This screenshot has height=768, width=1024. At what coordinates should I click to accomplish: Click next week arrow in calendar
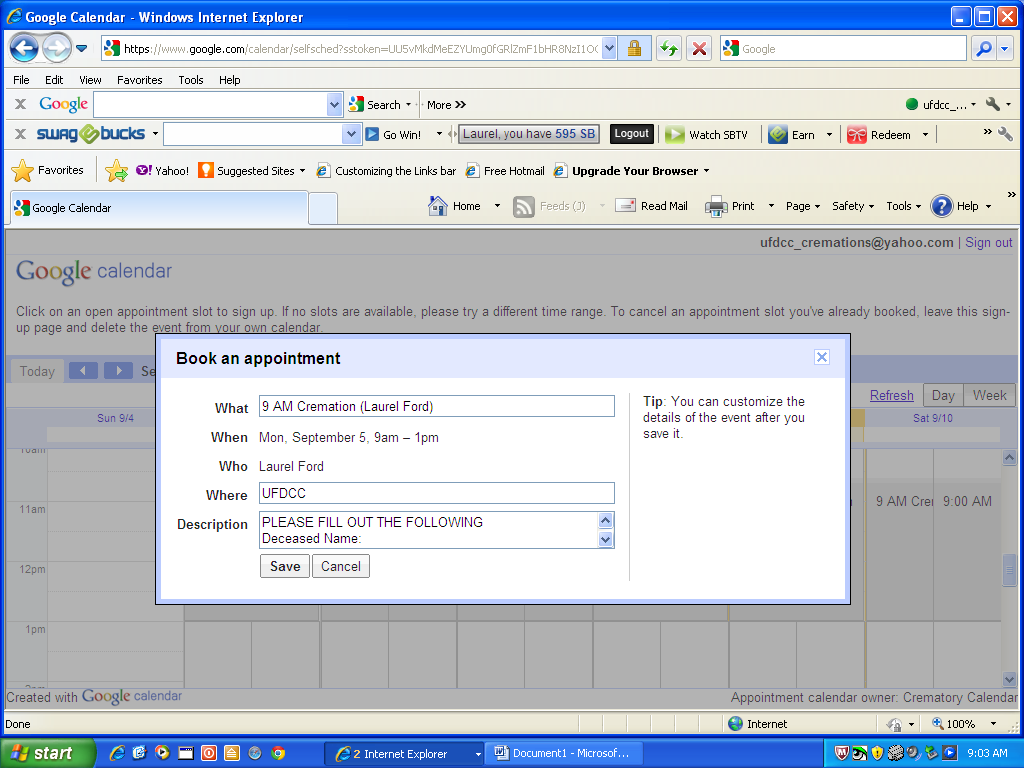[118, 370]
